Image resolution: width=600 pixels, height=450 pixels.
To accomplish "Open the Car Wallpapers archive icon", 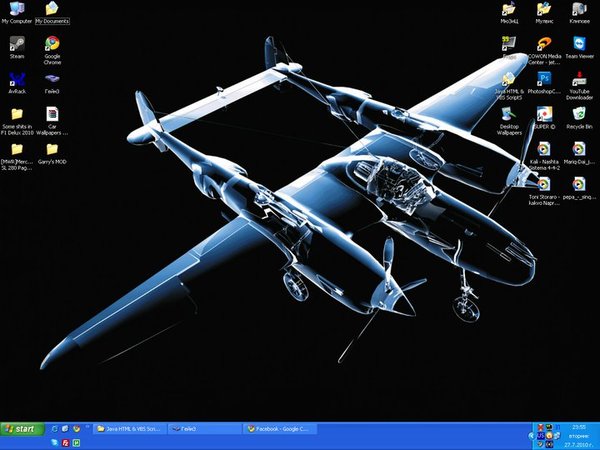I will pyautogui.click(x=52, y=121).
